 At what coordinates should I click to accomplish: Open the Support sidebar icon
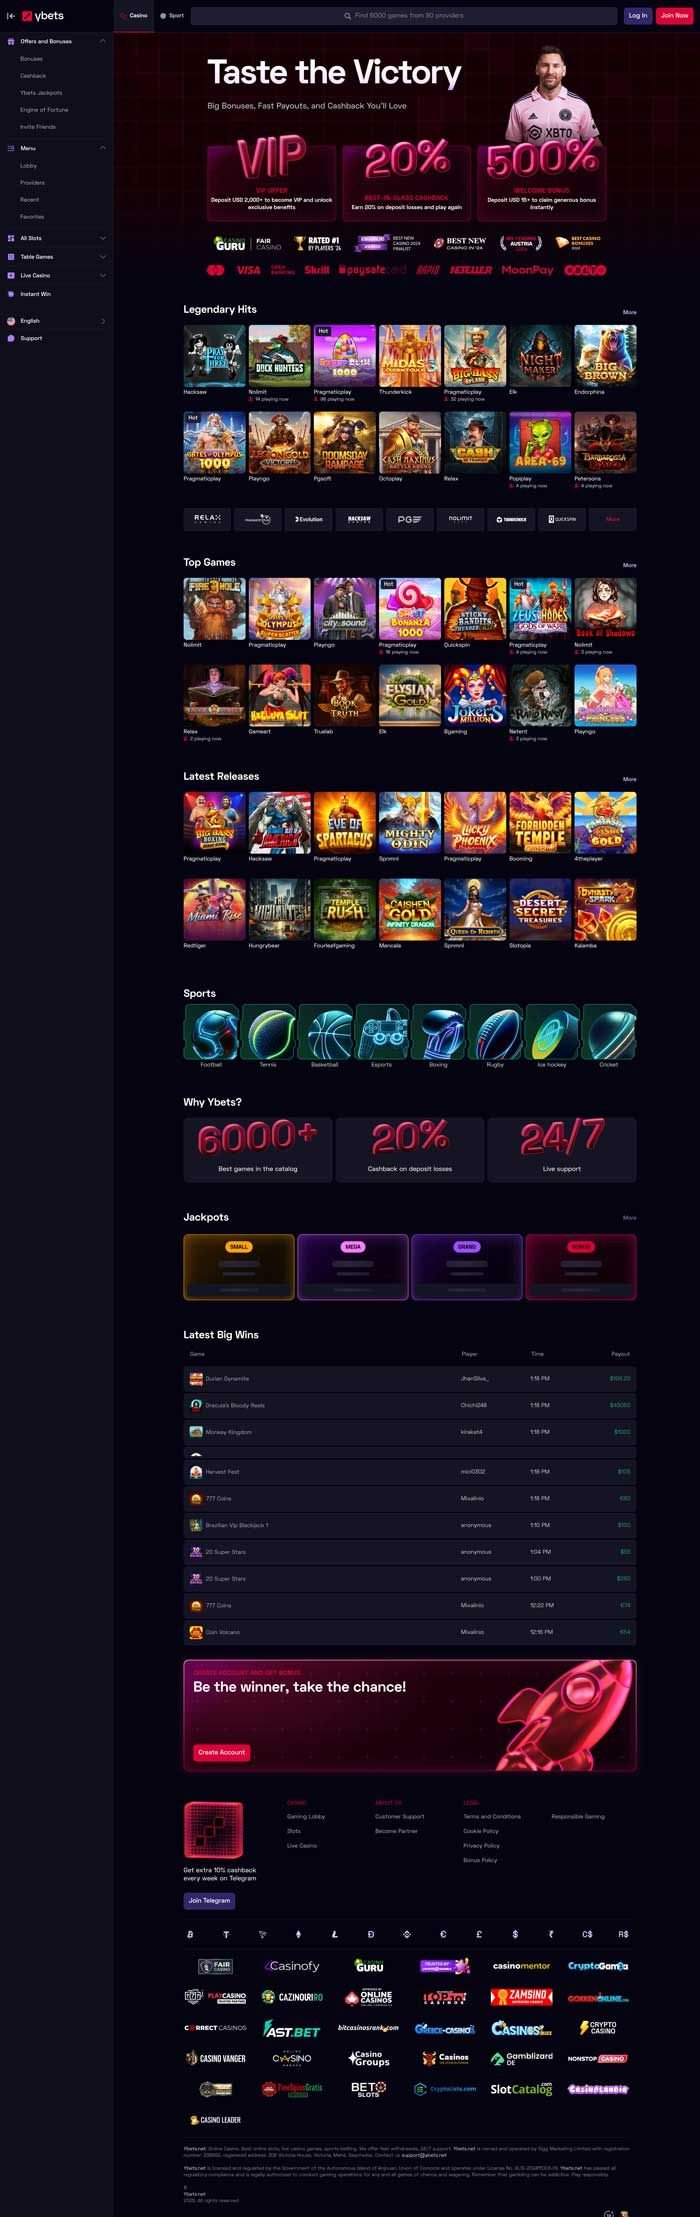click(11, 338)
